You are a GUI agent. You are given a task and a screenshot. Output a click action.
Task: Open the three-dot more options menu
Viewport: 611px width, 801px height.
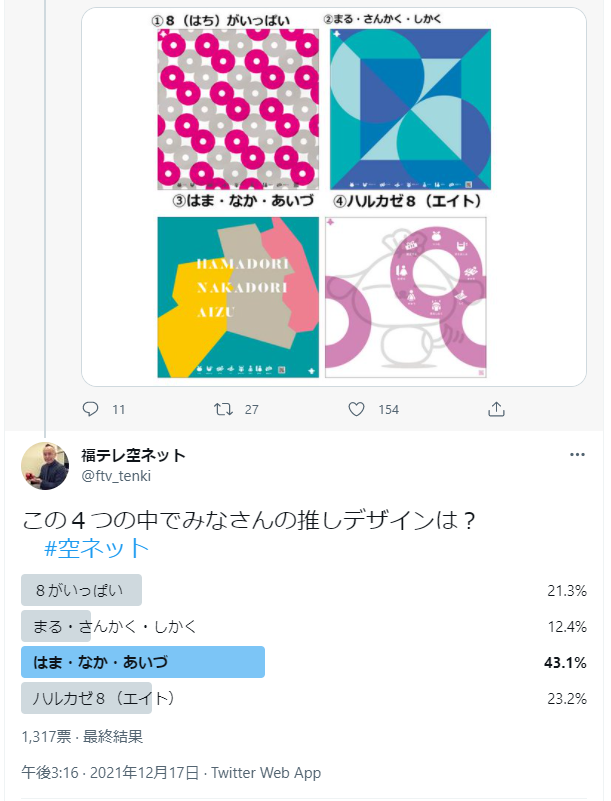pos(577,455)
